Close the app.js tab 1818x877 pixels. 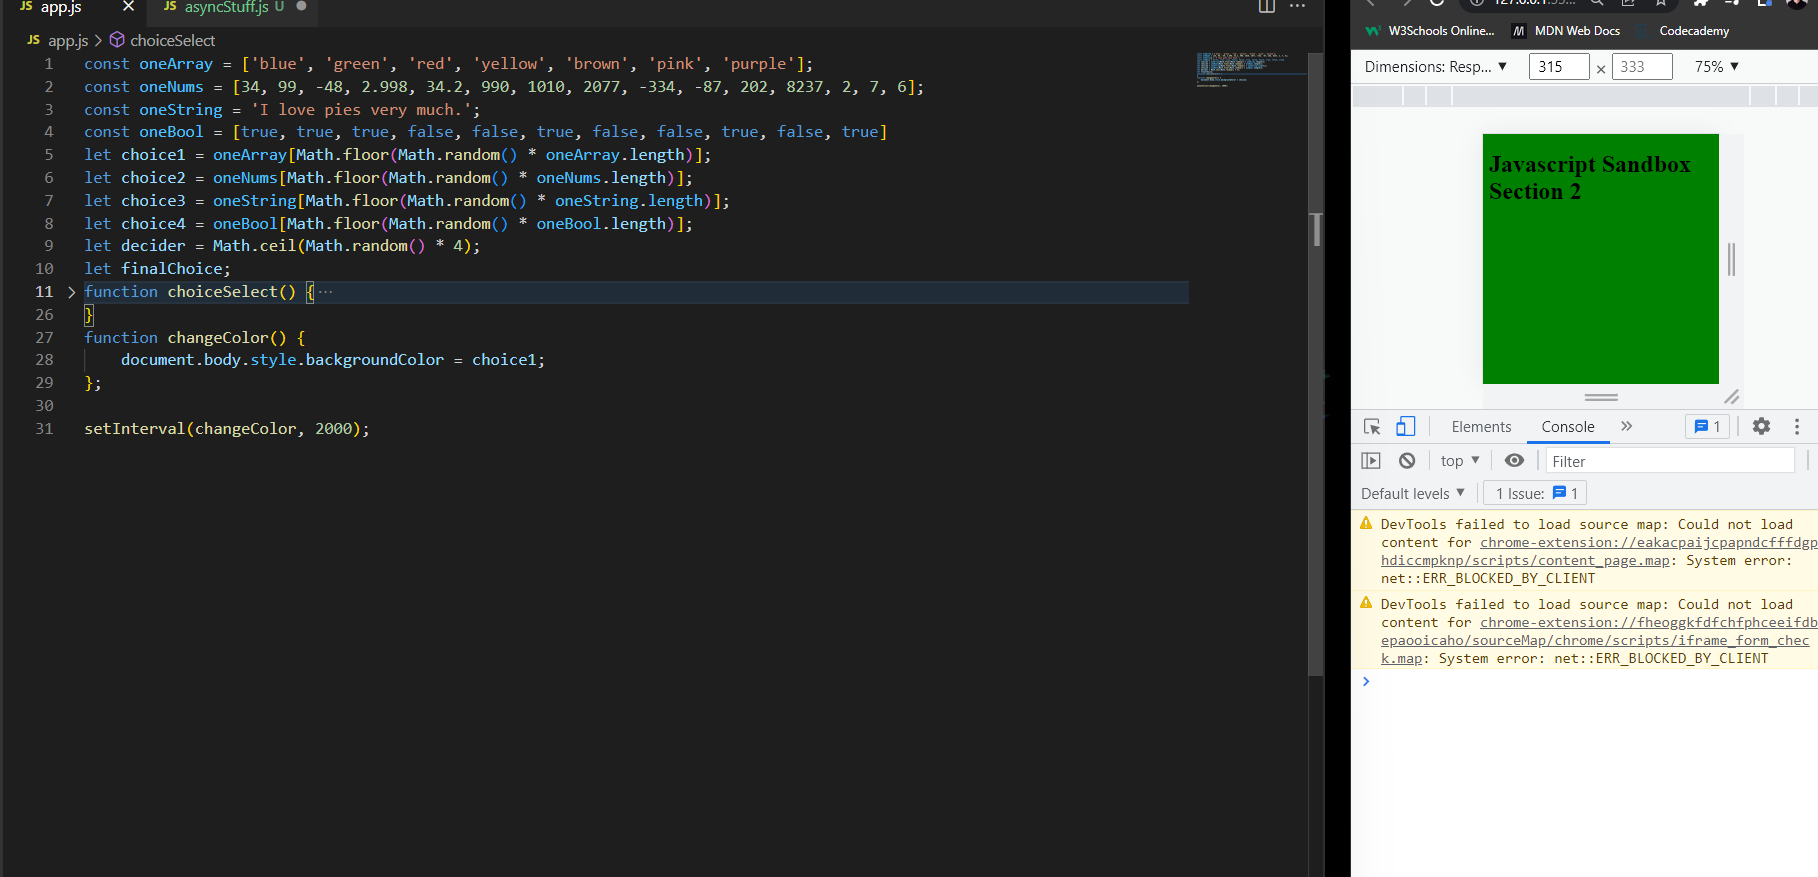[128, 6]
